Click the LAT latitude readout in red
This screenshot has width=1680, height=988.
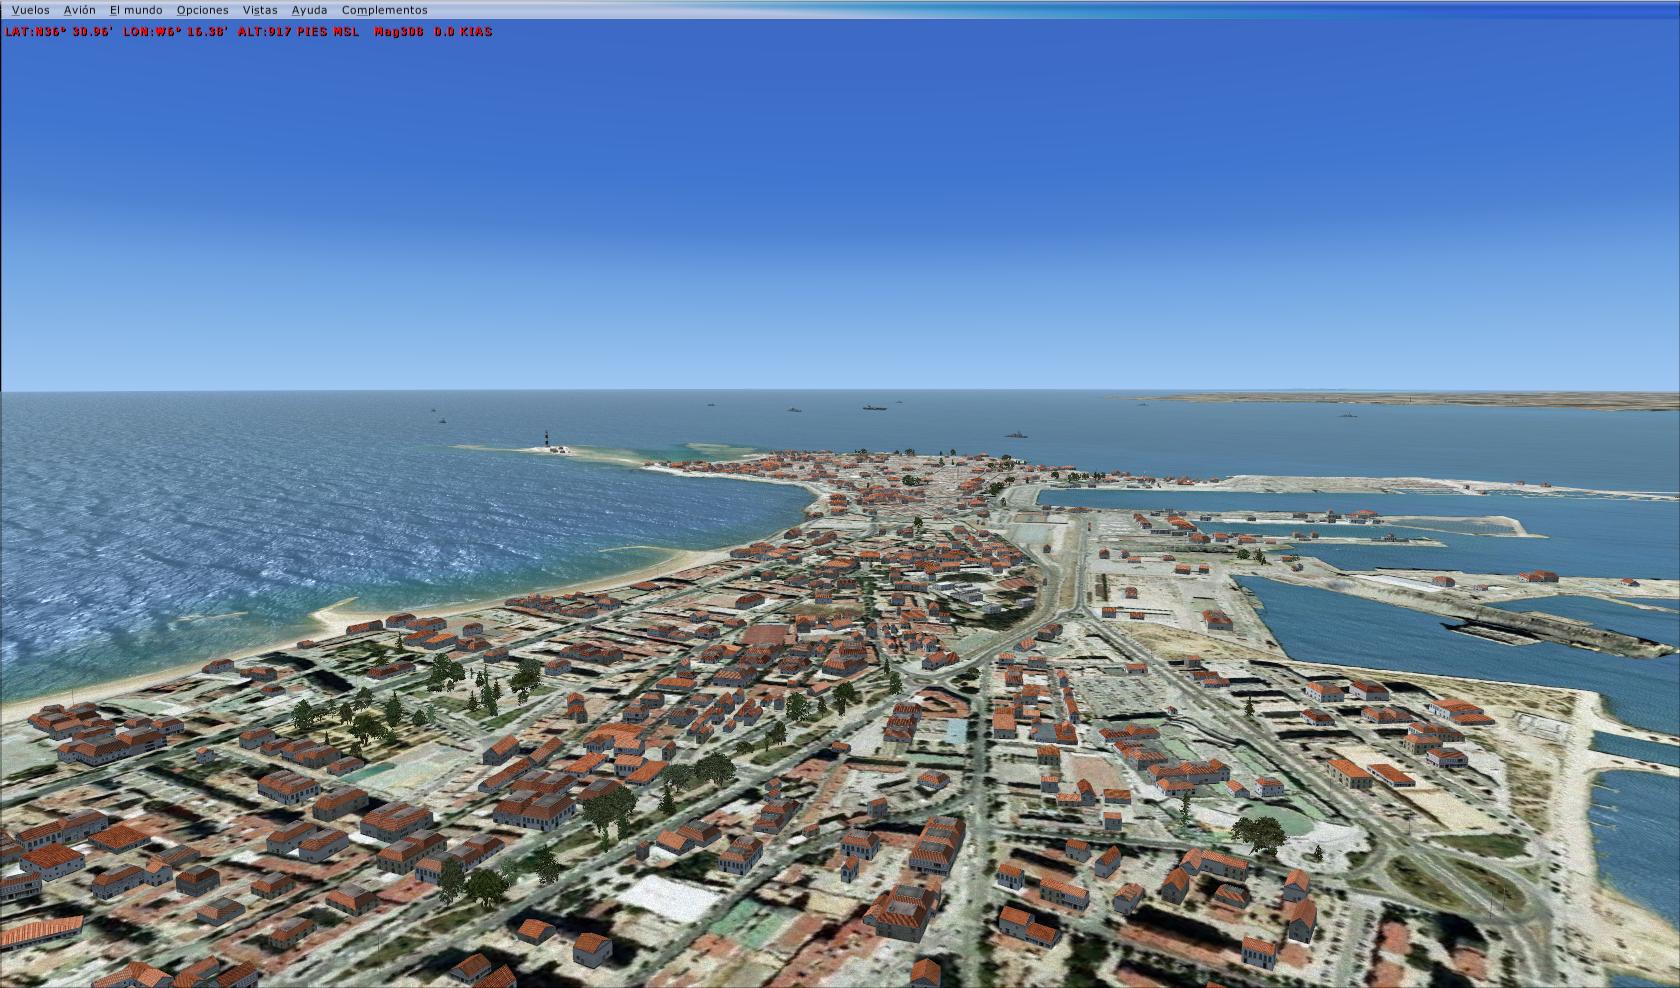point(58,32)
